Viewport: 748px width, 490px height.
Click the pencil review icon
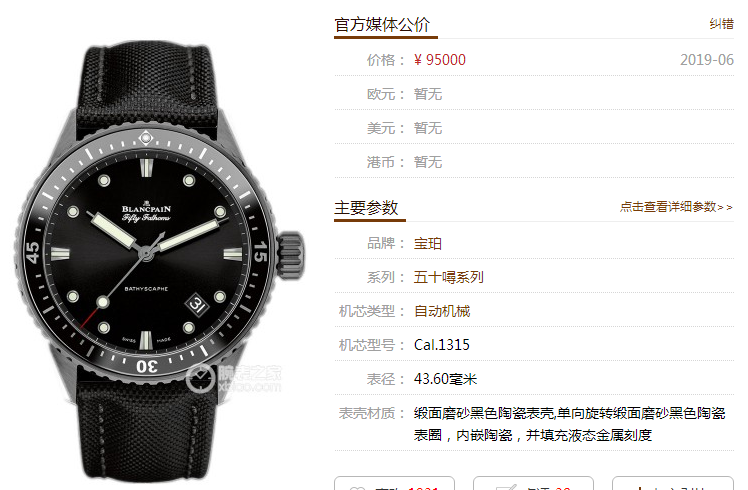(506, 487)
